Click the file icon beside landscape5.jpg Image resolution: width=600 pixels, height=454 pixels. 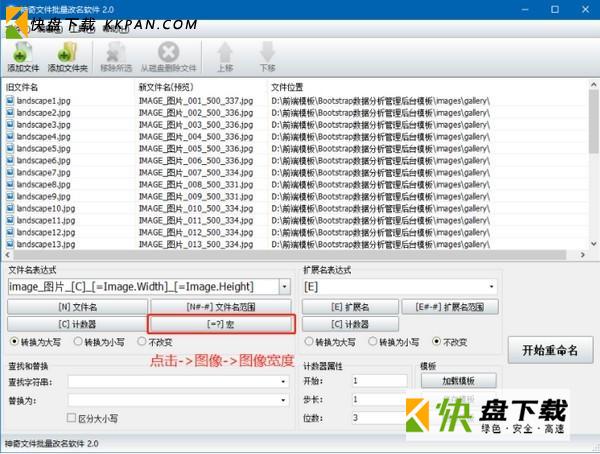(x=10, y=148)
